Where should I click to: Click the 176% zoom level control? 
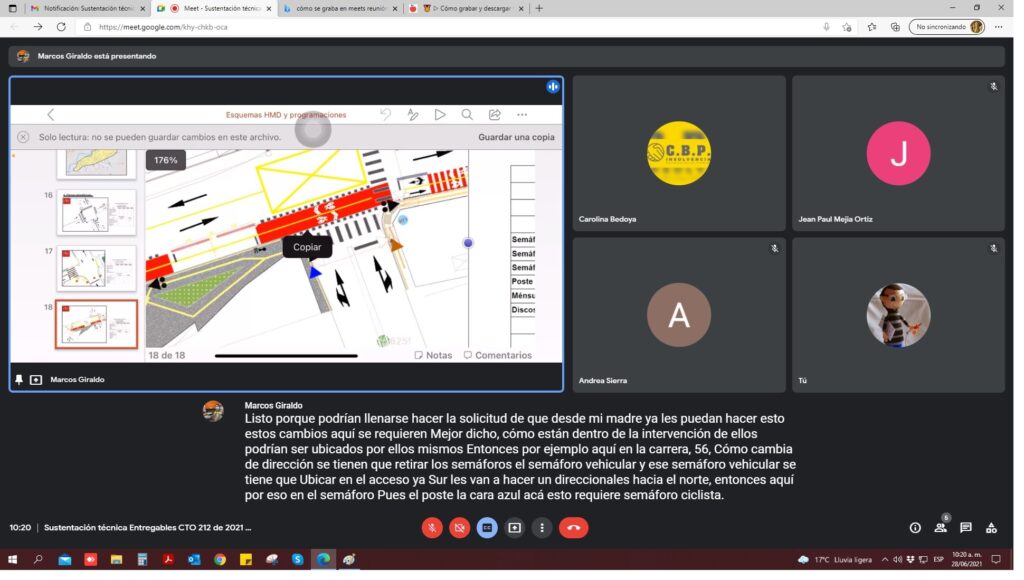pos(163,158)
